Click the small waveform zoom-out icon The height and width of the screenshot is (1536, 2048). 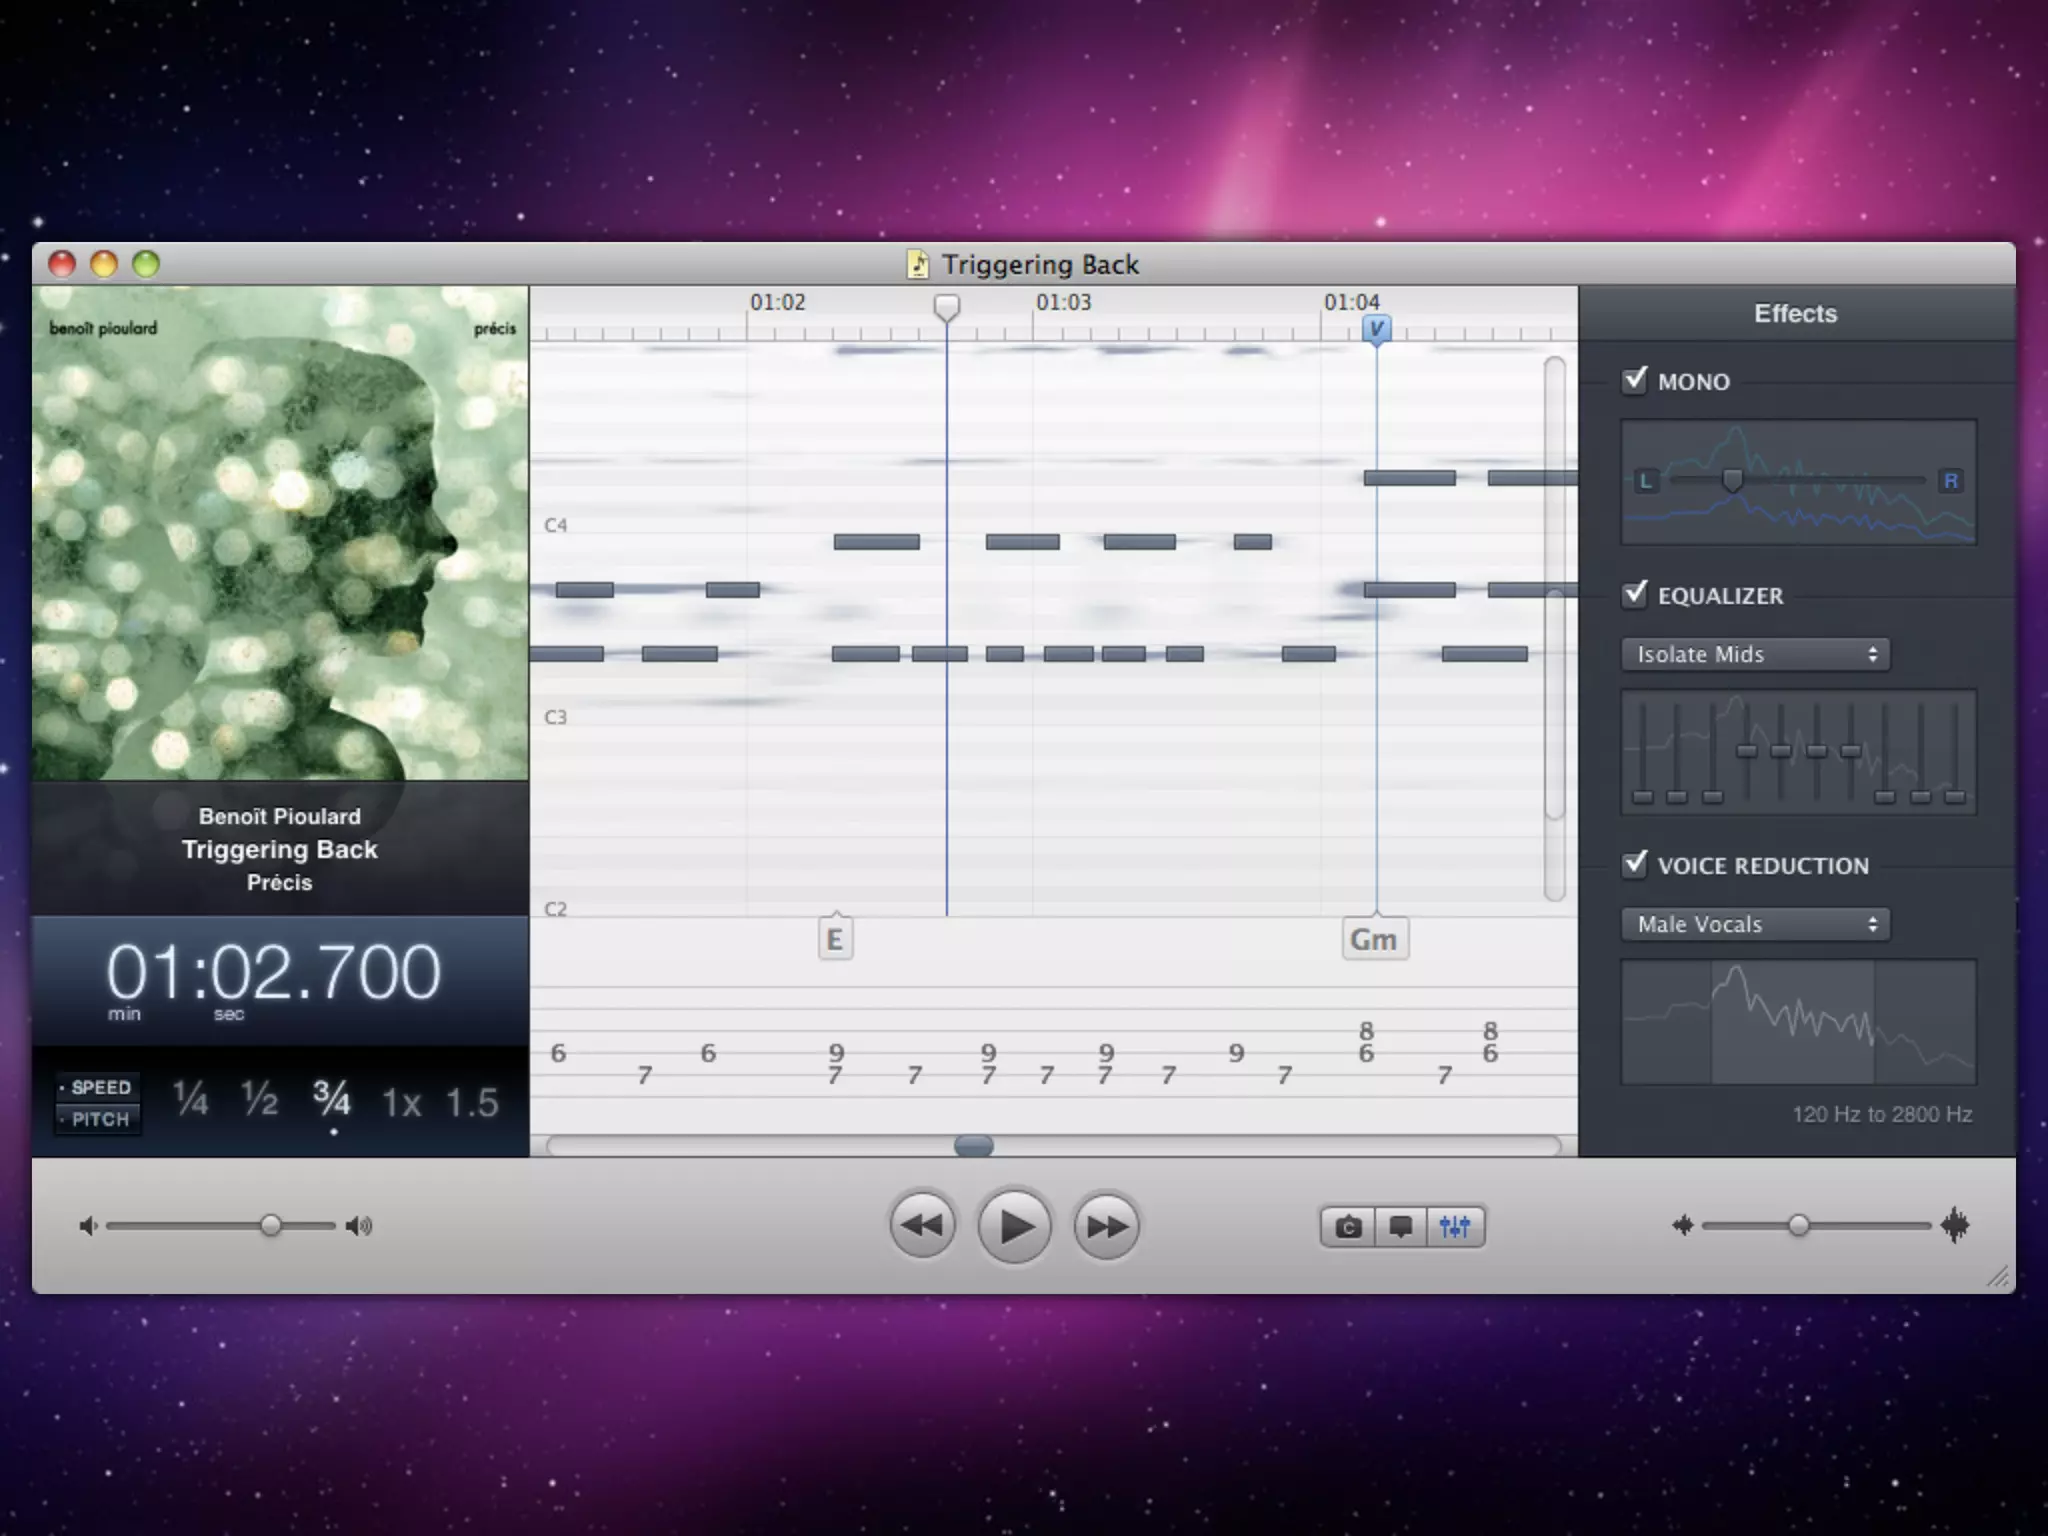point(1683,1225)
